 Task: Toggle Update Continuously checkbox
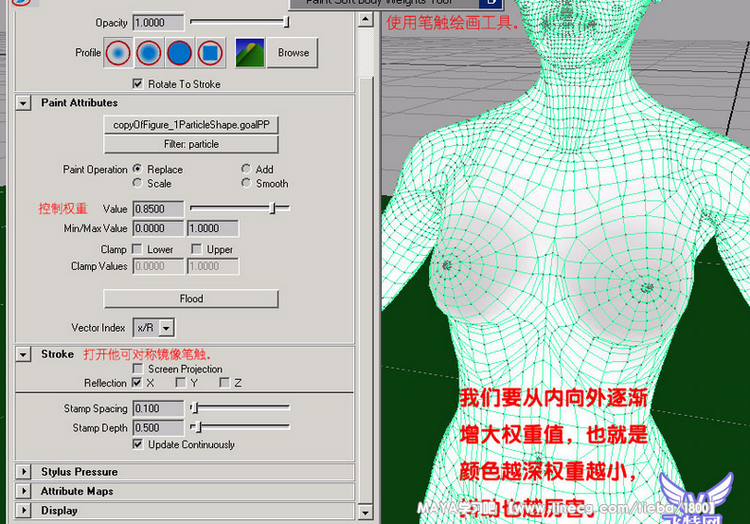pos(138,444)
